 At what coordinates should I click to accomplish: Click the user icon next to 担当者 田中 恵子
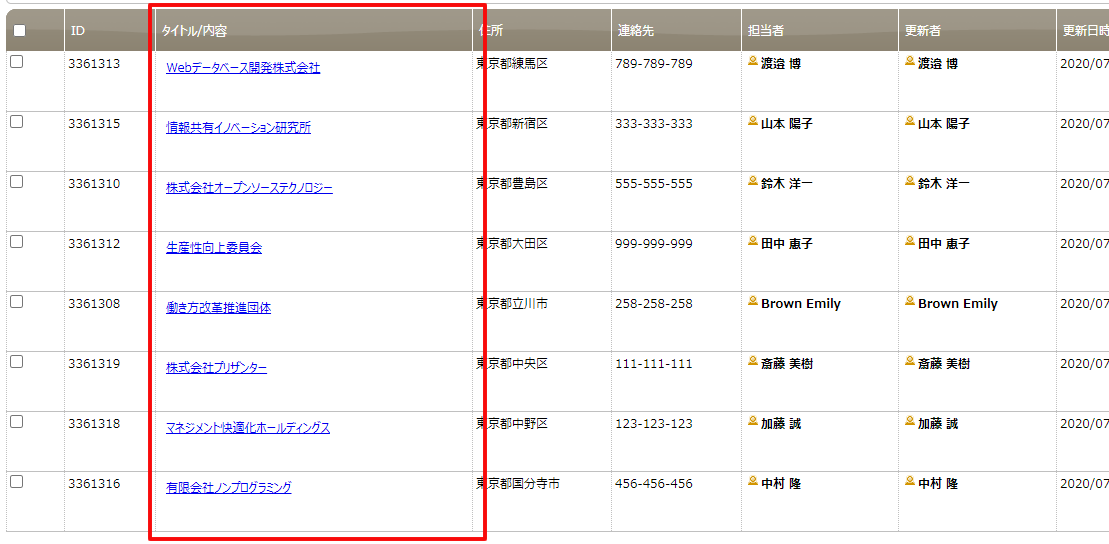click(753, 242)
